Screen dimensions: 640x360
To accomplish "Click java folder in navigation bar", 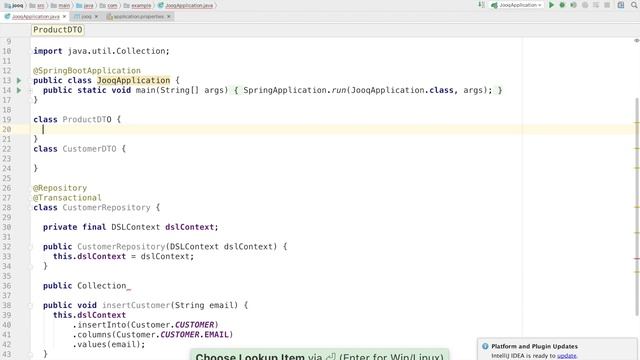I will [85, 5].
